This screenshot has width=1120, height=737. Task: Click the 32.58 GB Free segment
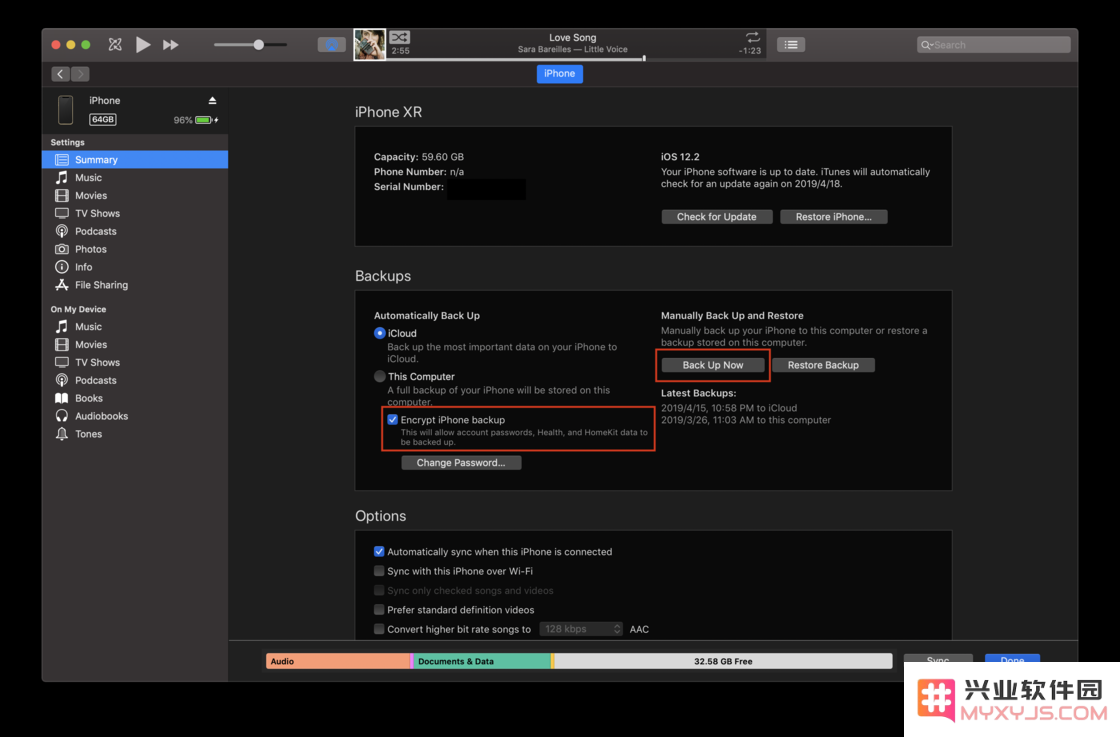723,661
